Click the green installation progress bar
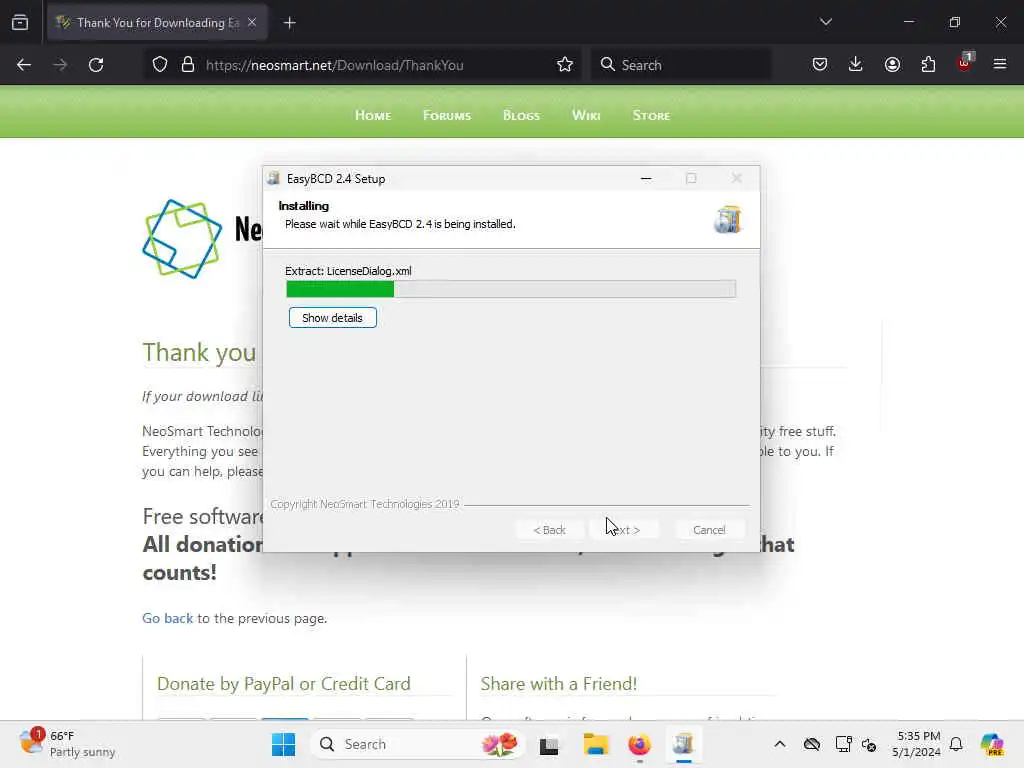This screenshot has height=768, width=1024. (x=511, y=289)
